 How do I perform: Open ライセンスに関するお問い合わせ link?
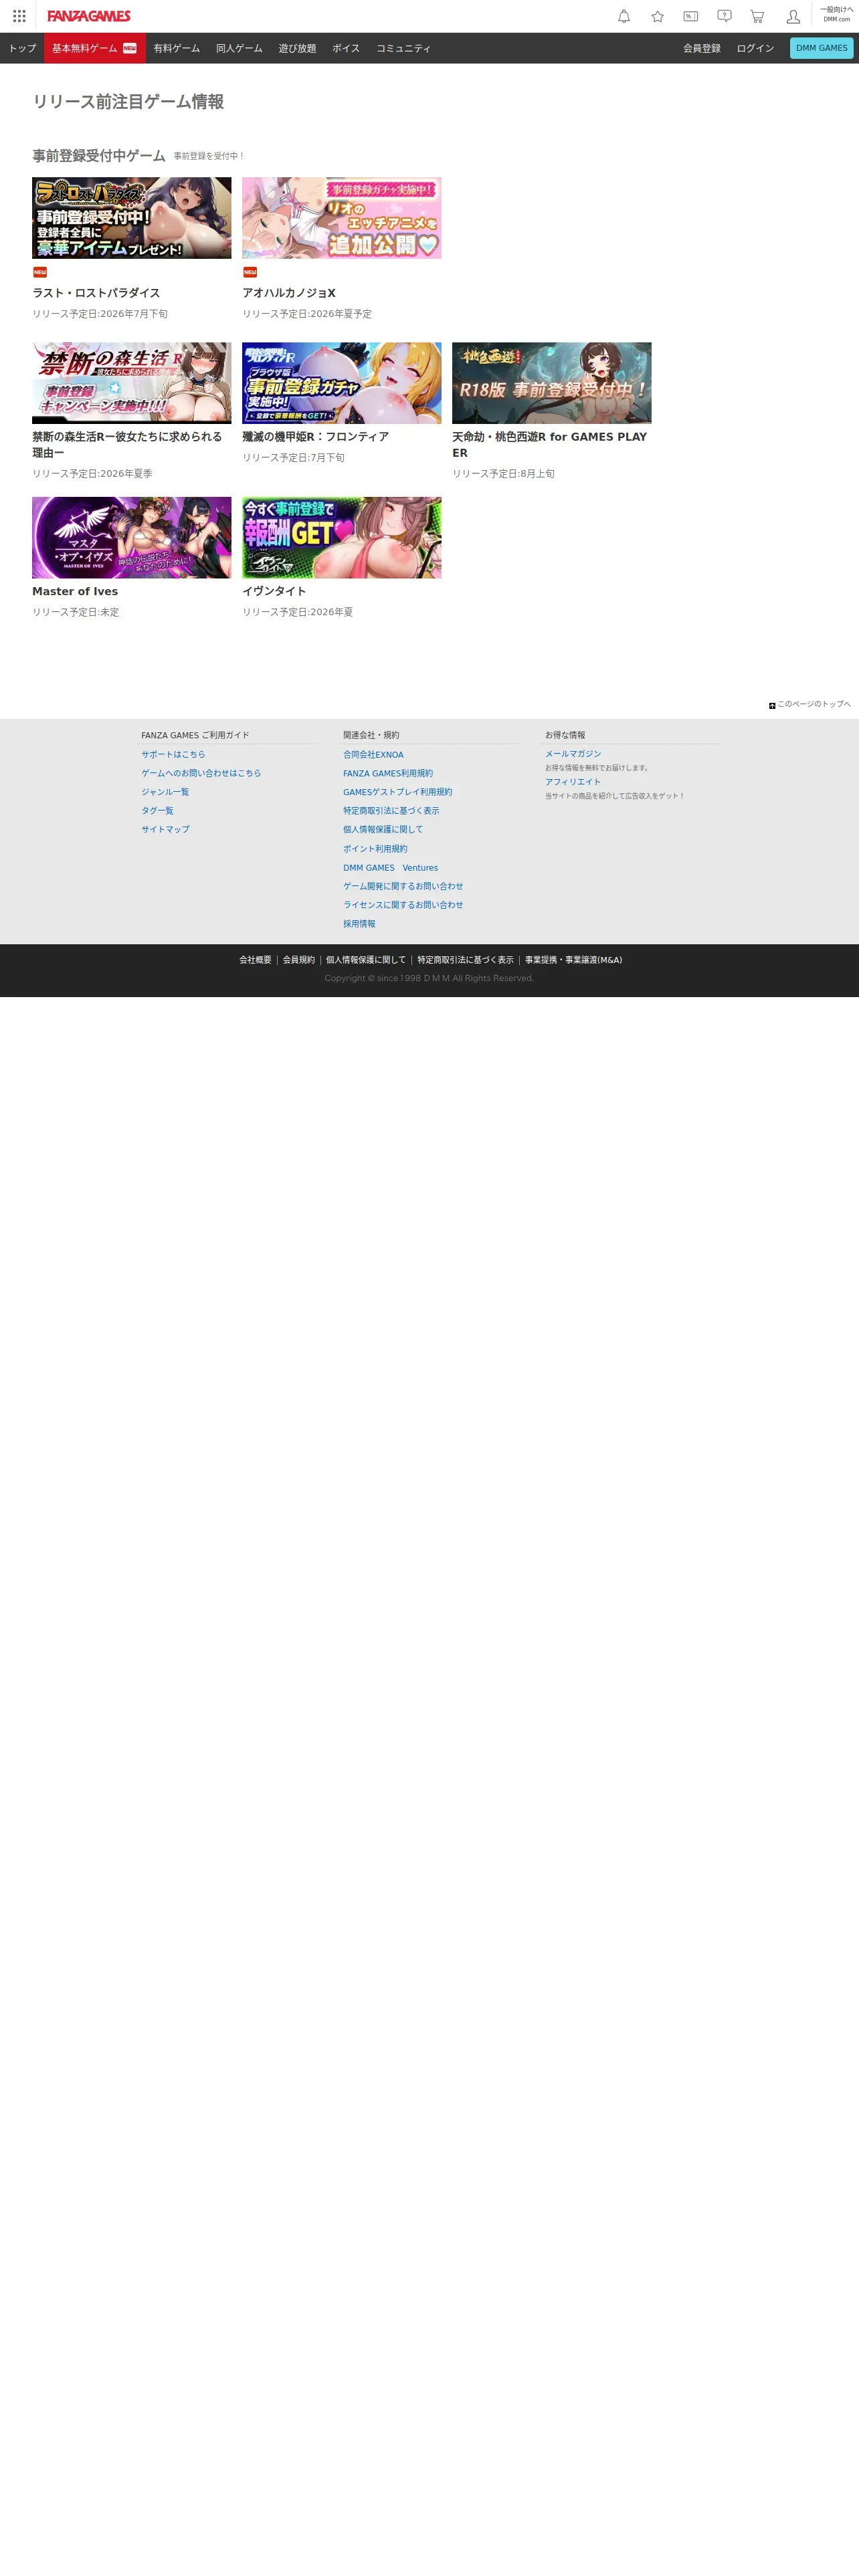pyautogui.click(x=403, y=905)
